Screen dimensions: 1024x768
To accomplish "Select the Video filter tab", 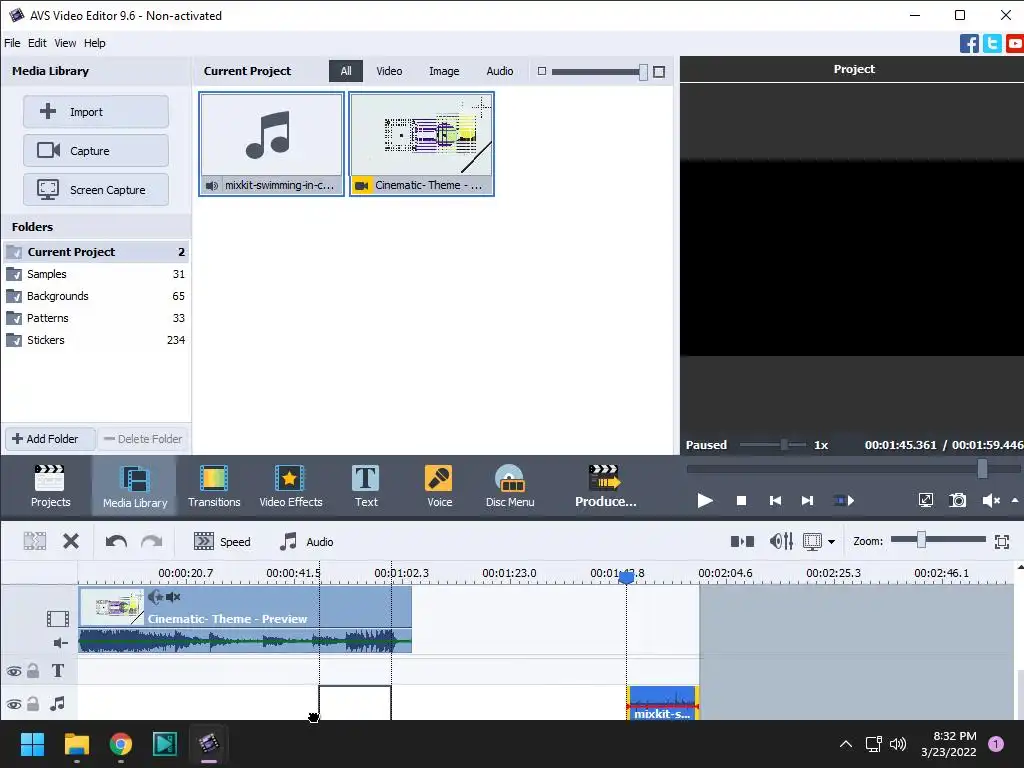I will pos(389,71).
